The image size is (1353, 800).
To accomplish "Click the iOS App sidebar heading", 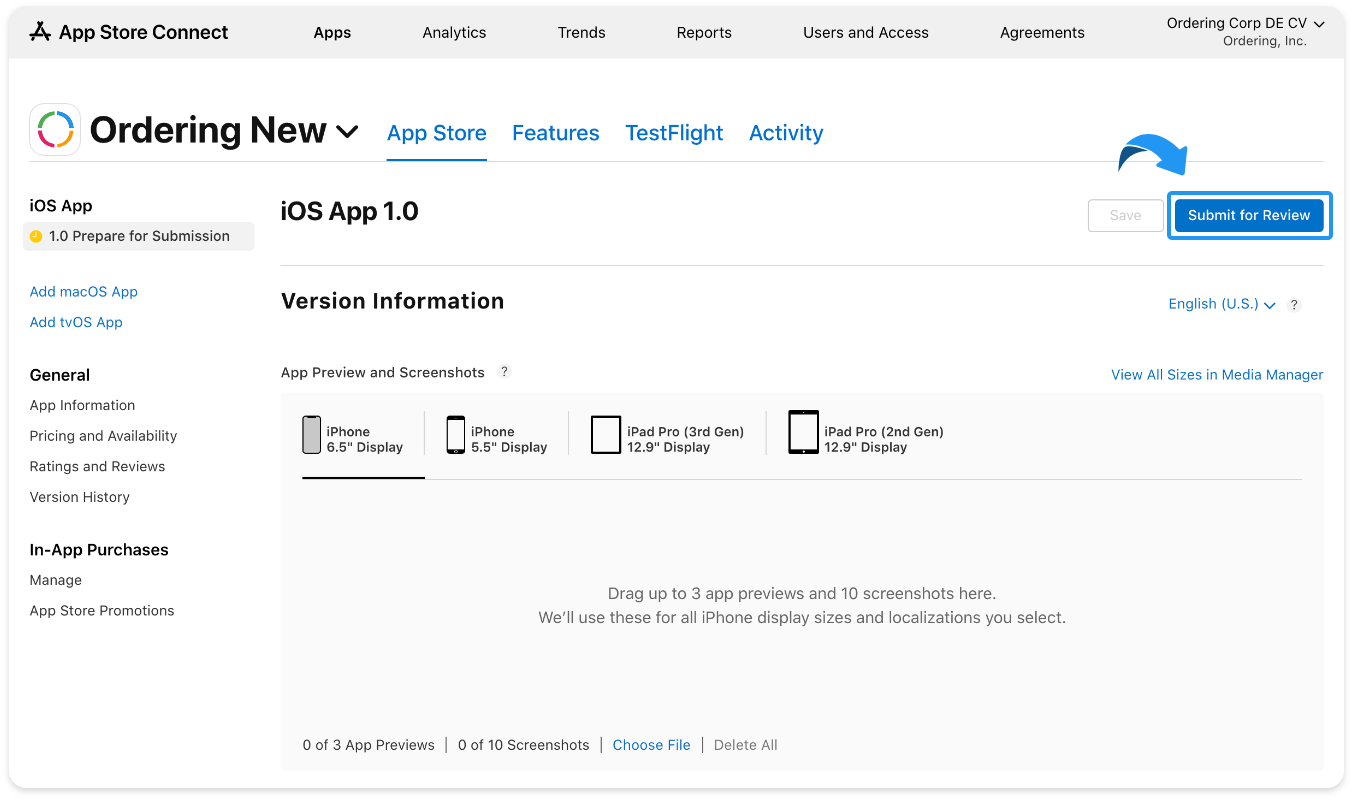I will pos(61,206).
